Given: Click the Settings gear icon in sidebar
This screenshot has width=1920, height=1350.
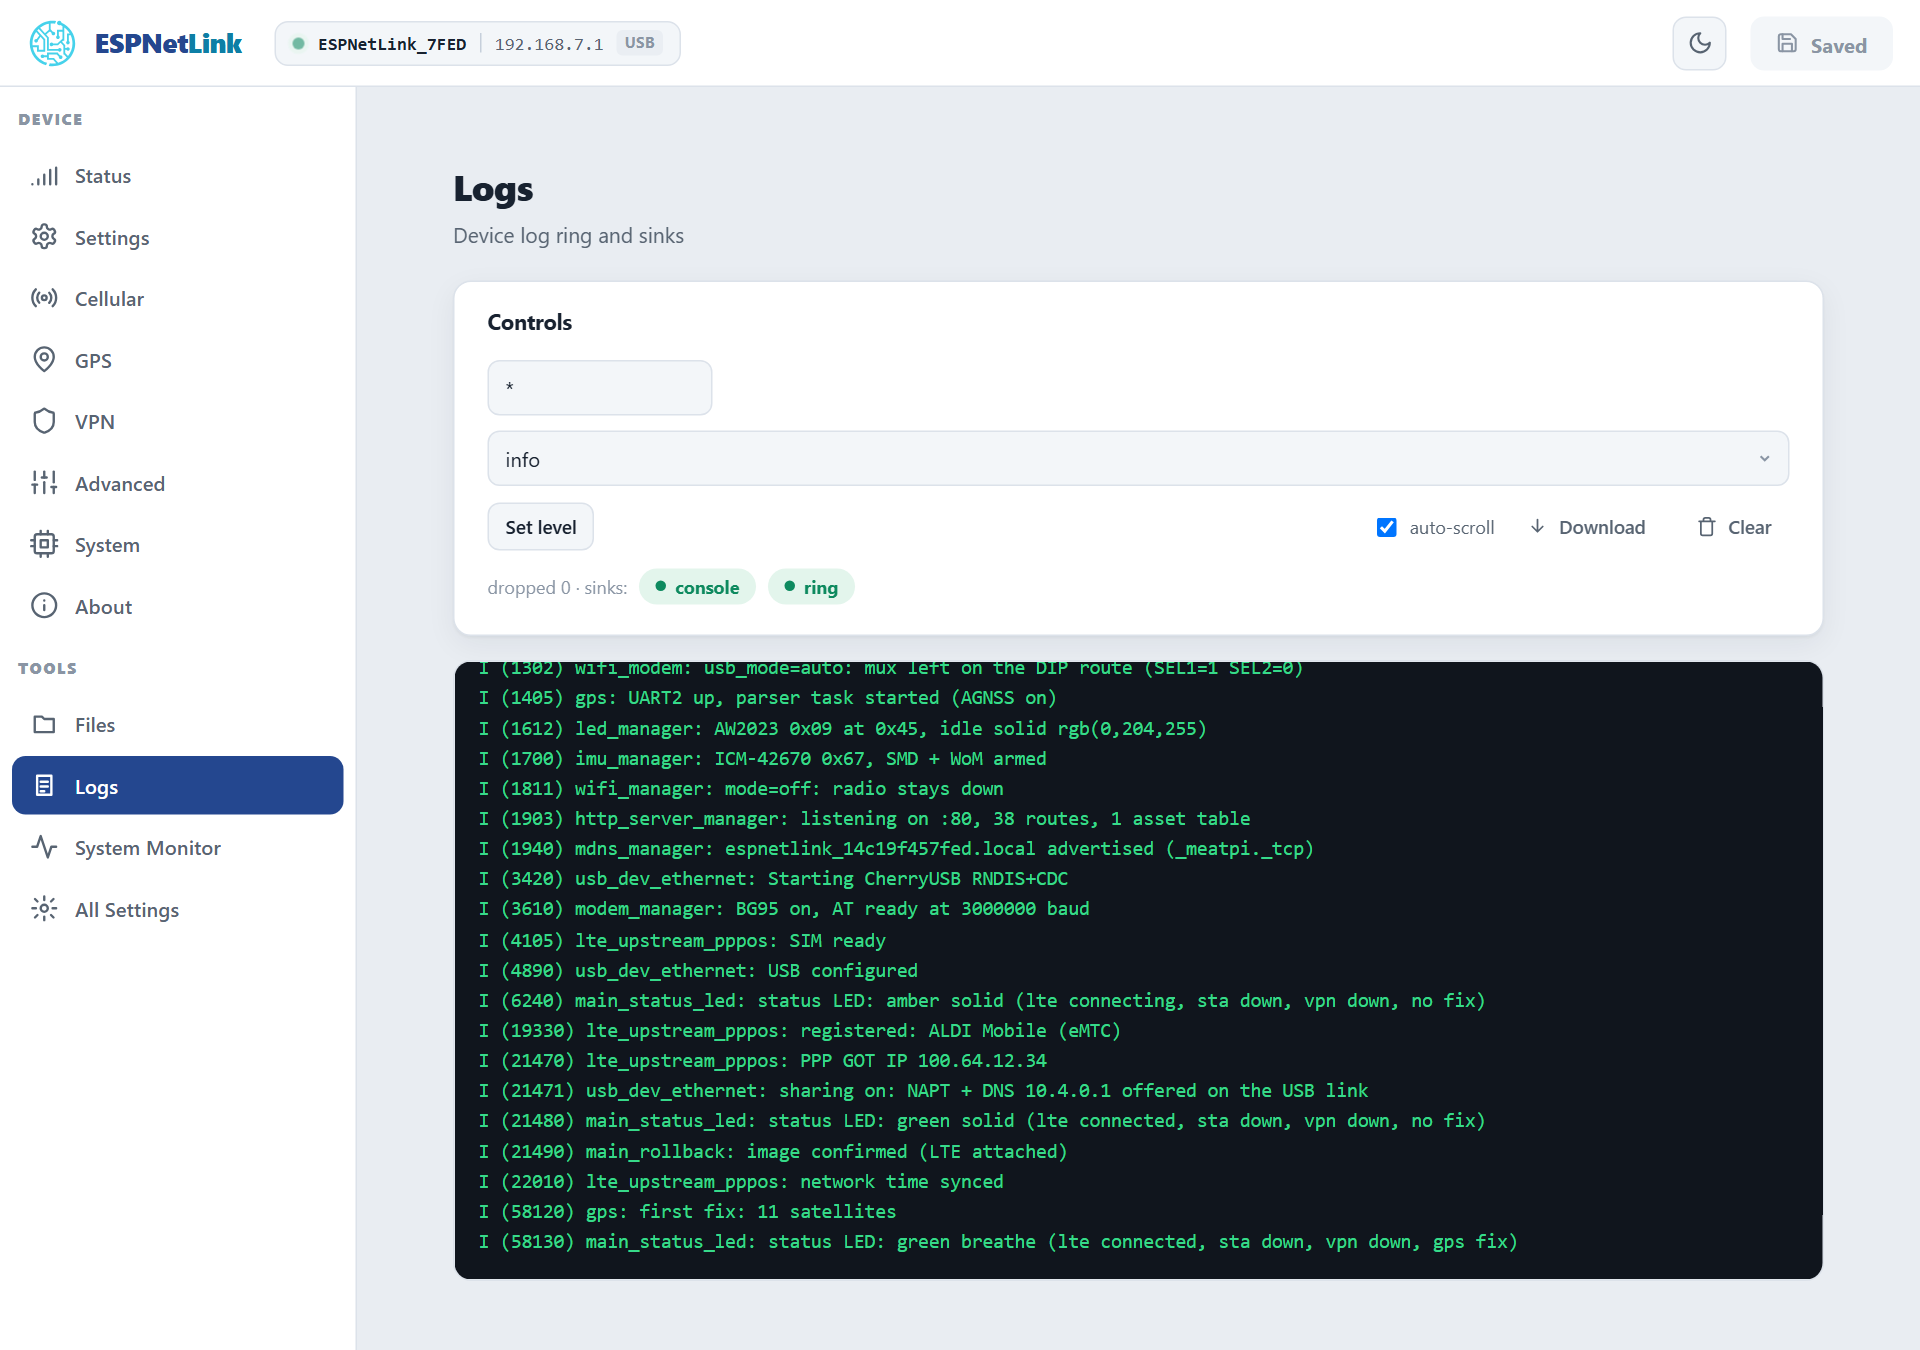Looking at the screenshot, I should tap(44, 237).
